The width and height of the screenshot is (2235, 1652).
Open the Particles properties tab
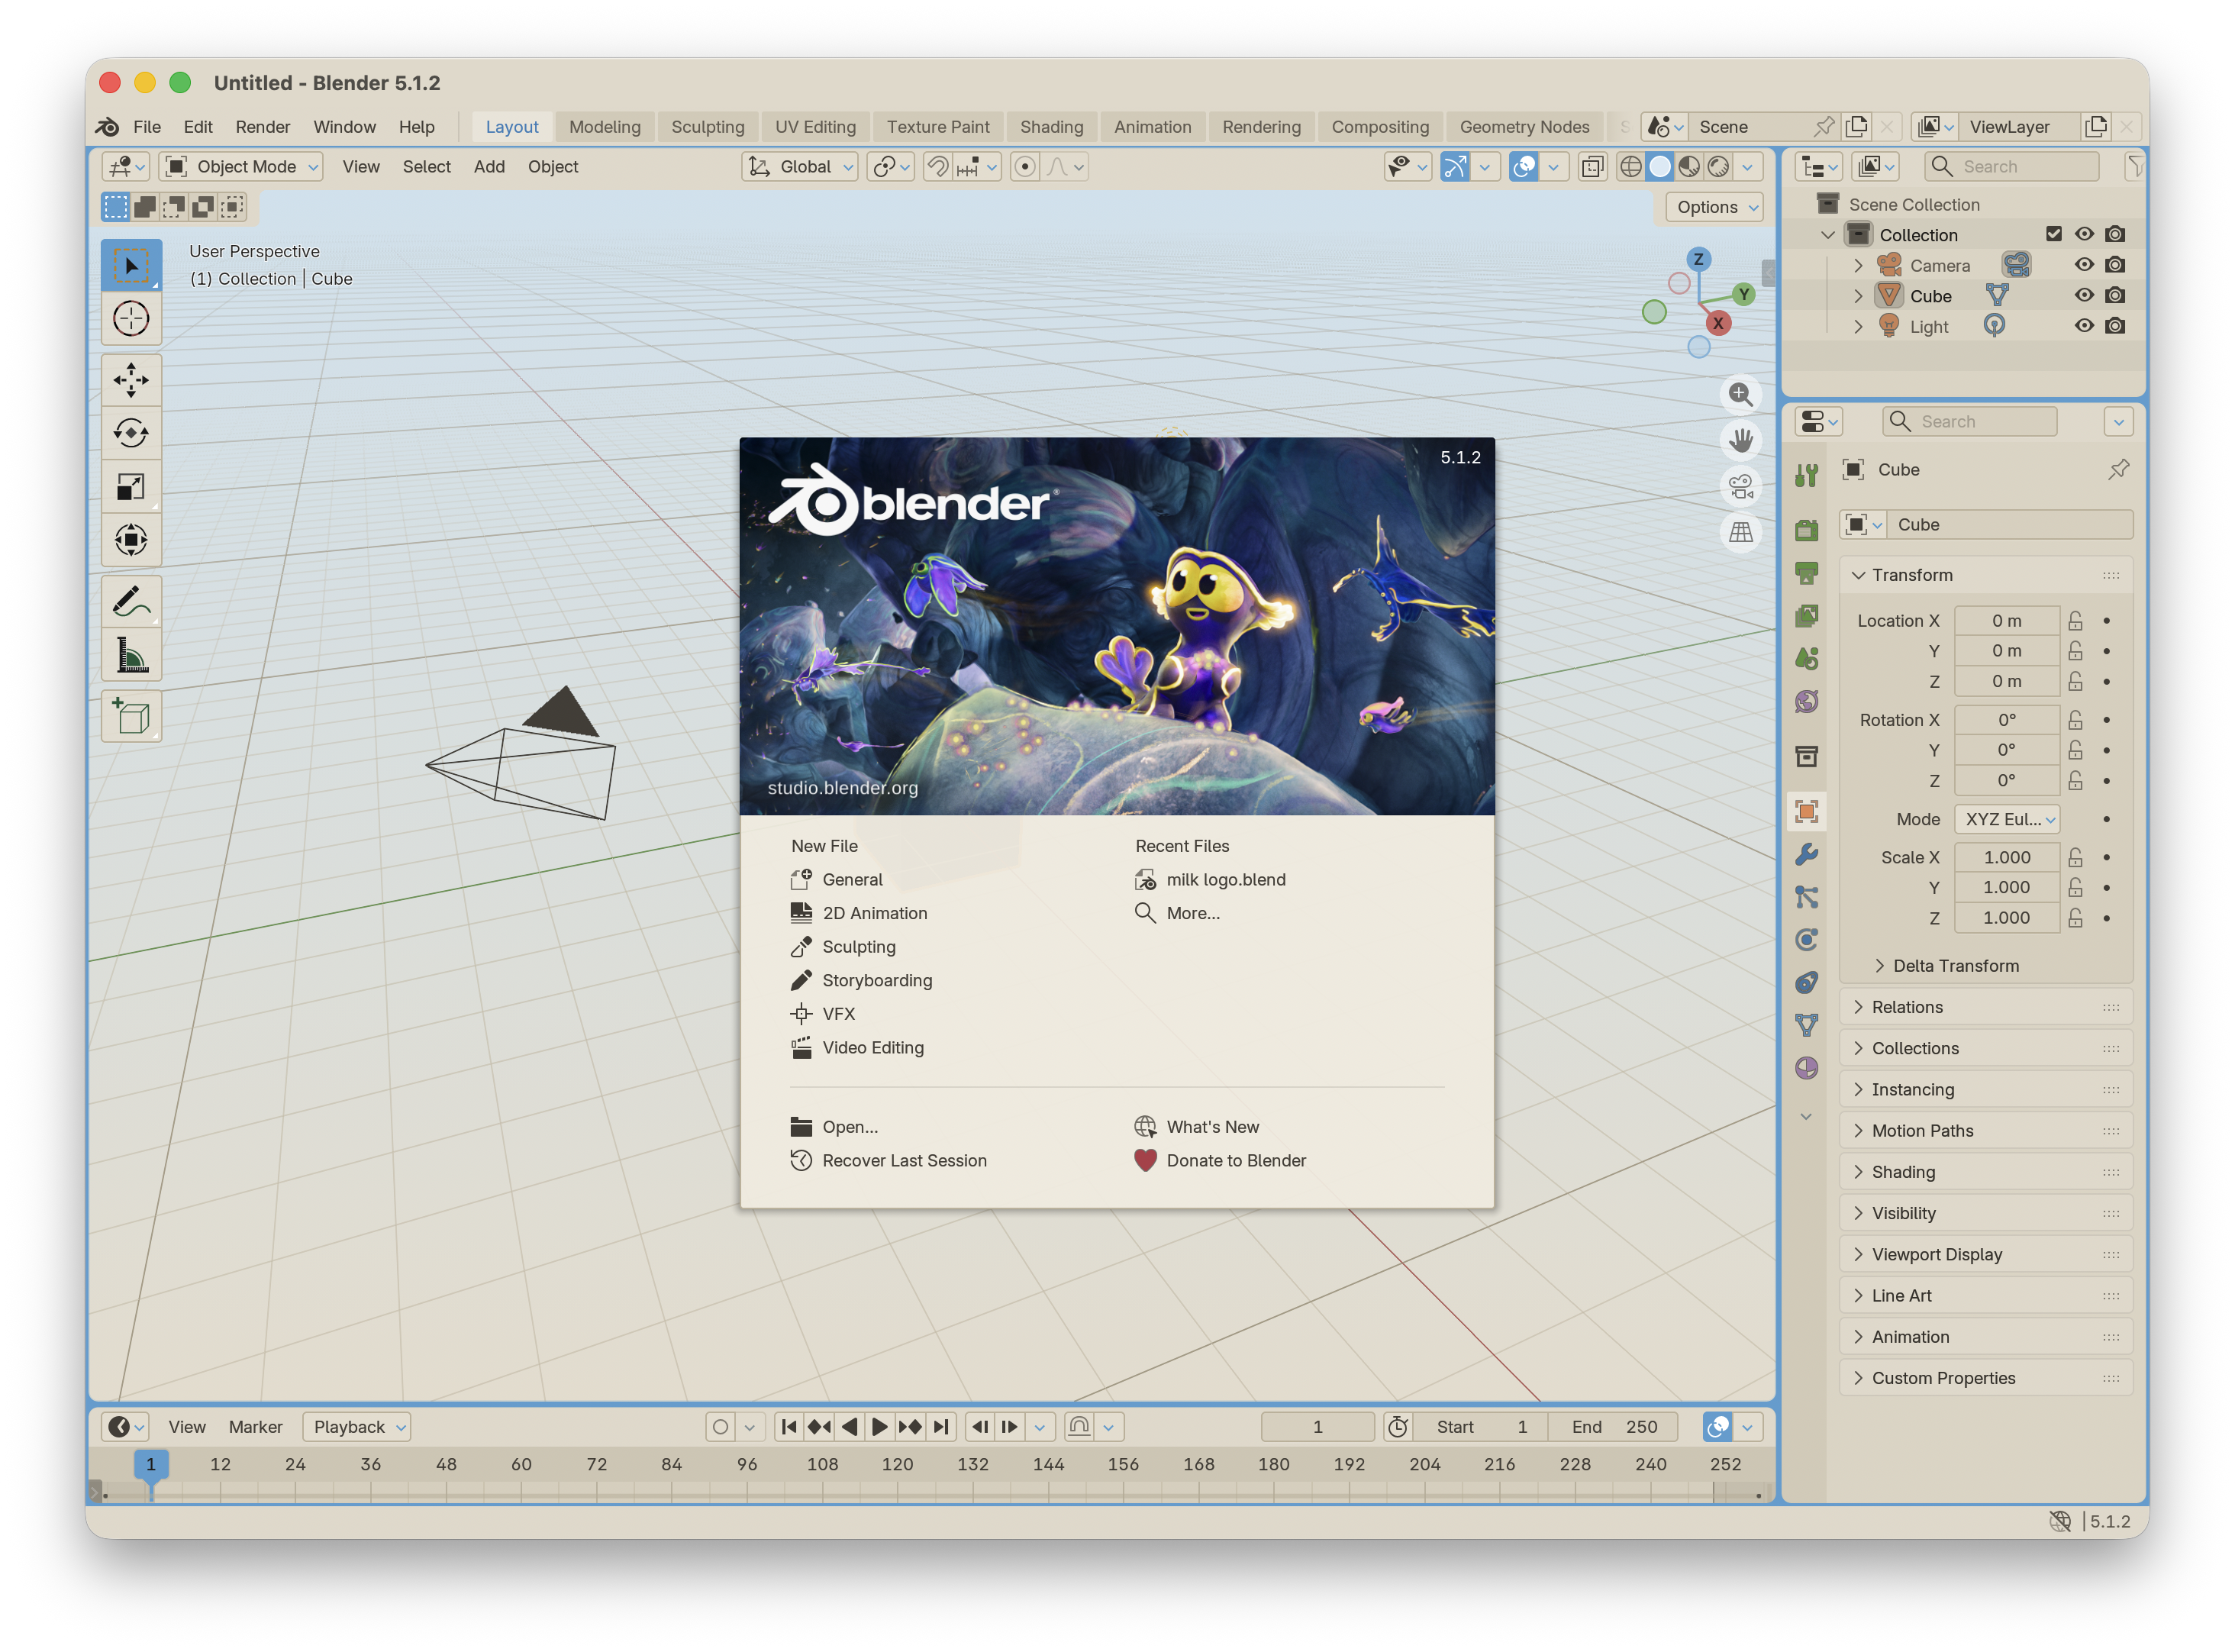pos(1806,898)
